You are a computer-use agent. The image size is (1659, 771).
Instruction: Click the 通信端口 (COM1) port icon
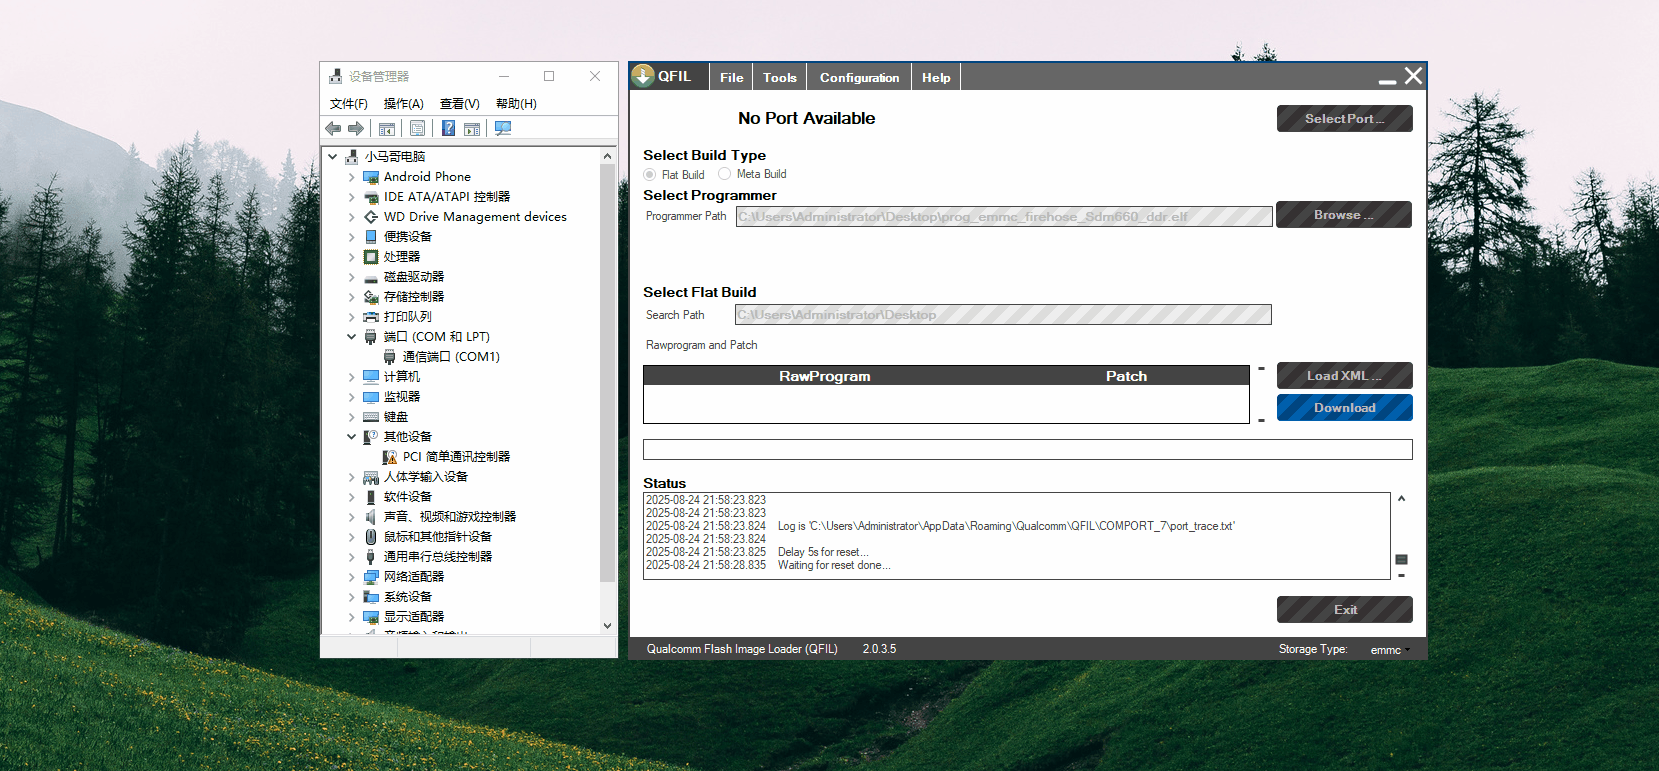coord(390,357)
